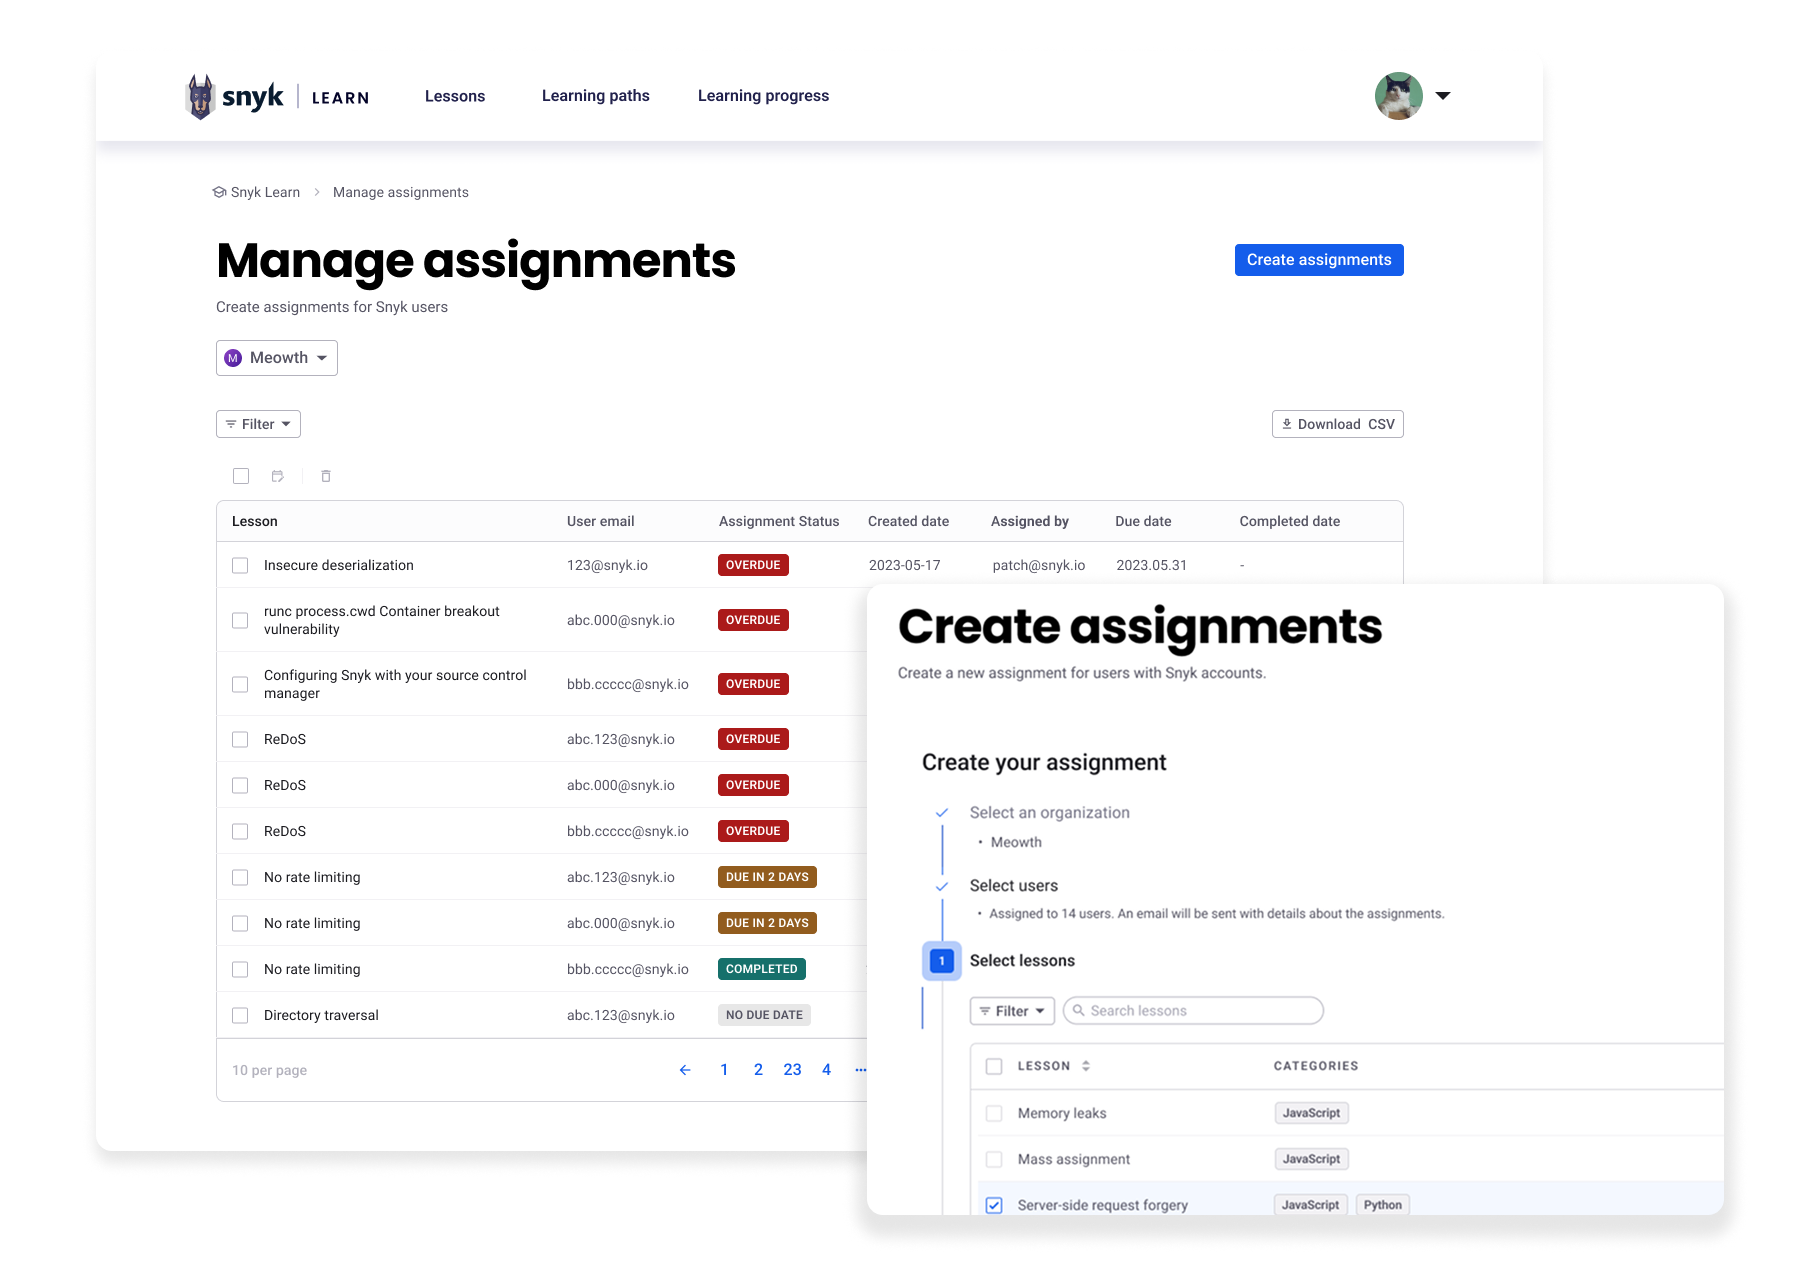Click the Select users step title
Screen dimensions: 1820x1266
(1013, 886)
